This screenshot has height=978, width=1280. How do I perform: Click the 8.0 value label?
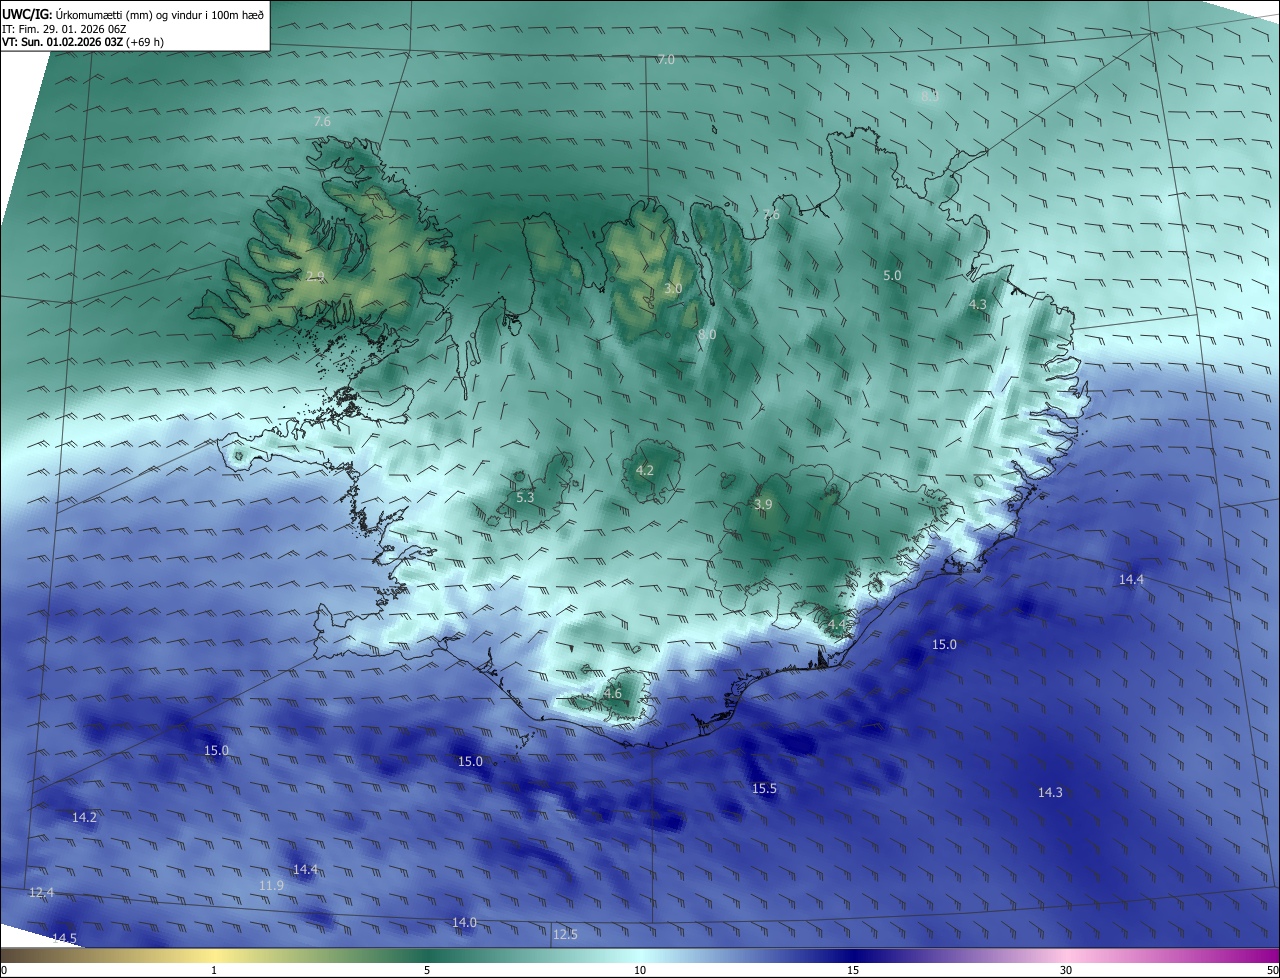707,334
